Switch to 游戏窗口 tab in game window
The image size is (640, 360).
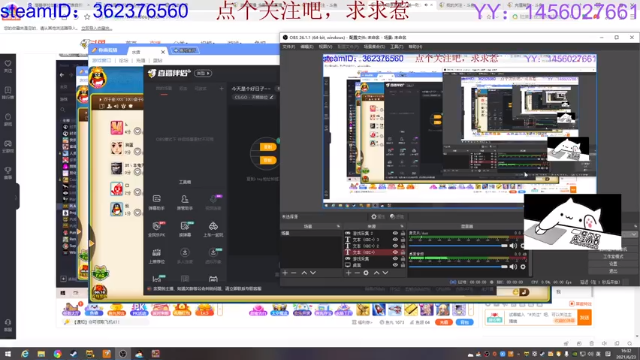(x=101, y=60)
